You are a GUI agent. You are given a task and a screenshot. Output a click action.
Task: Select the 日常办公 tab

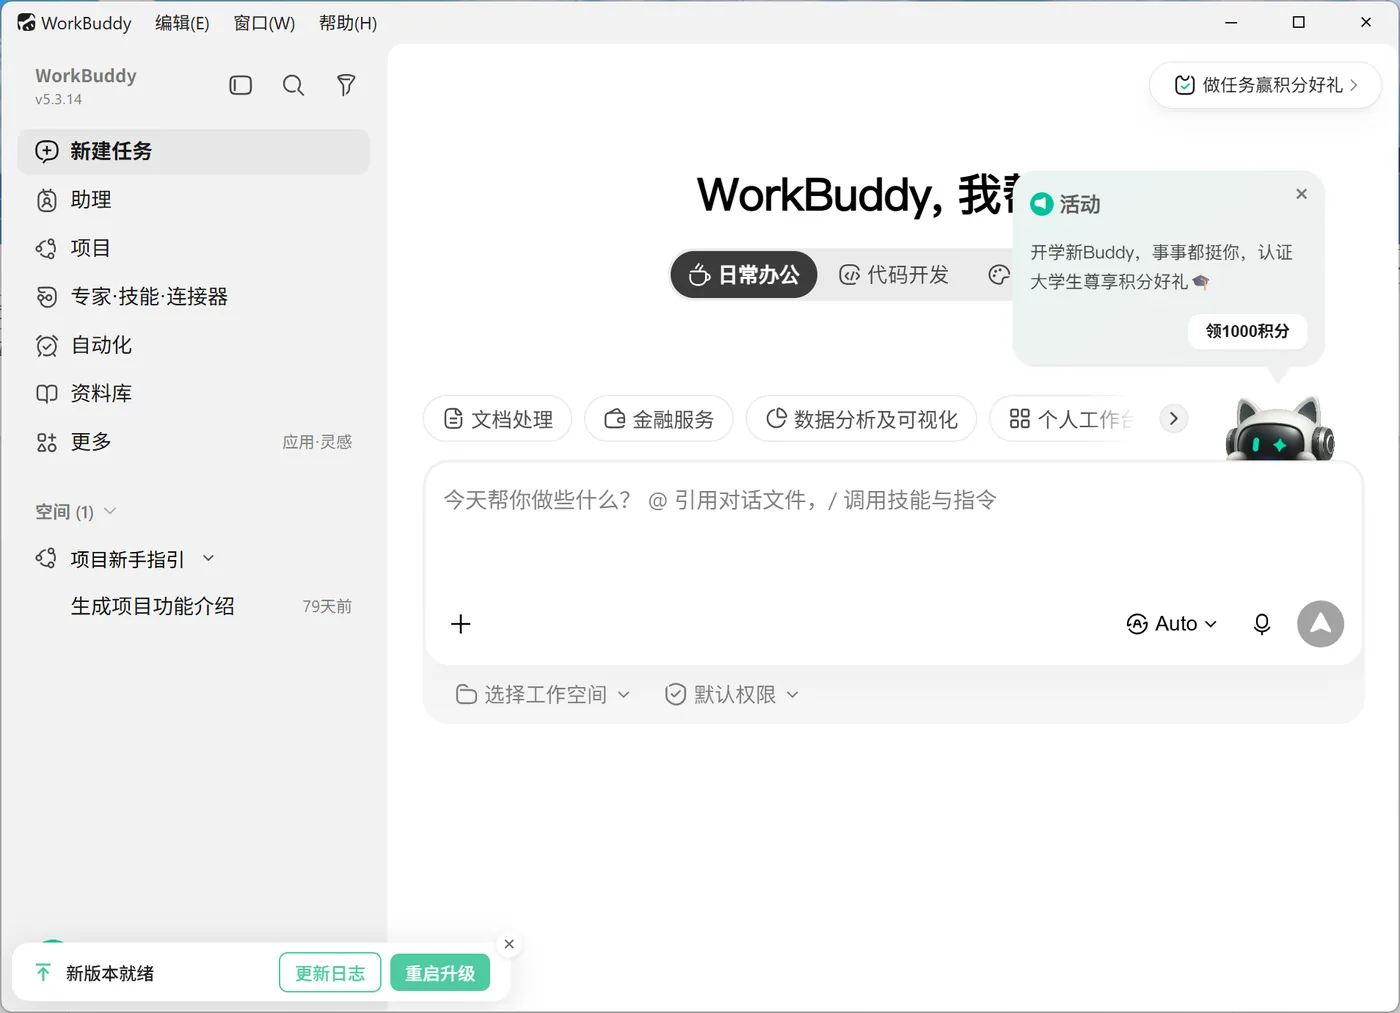[x=744, y=275]
